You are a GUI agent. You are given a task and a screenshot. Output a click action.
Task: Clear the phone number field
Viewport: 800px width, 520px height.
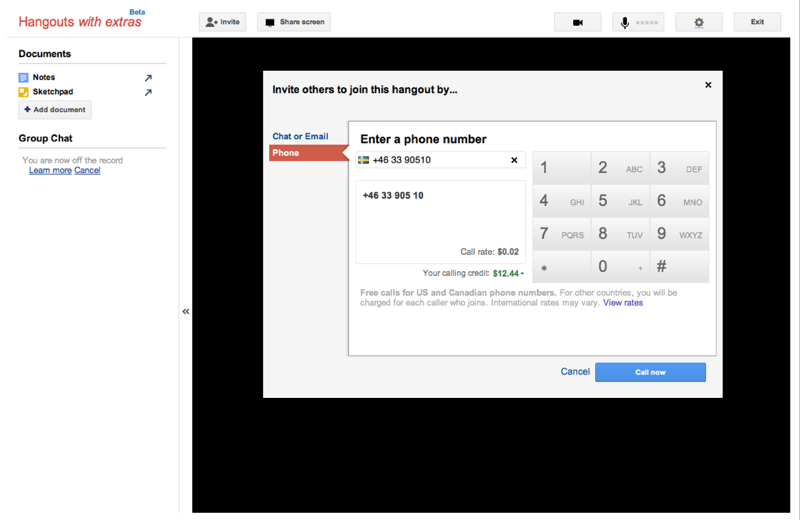(514, 160)
